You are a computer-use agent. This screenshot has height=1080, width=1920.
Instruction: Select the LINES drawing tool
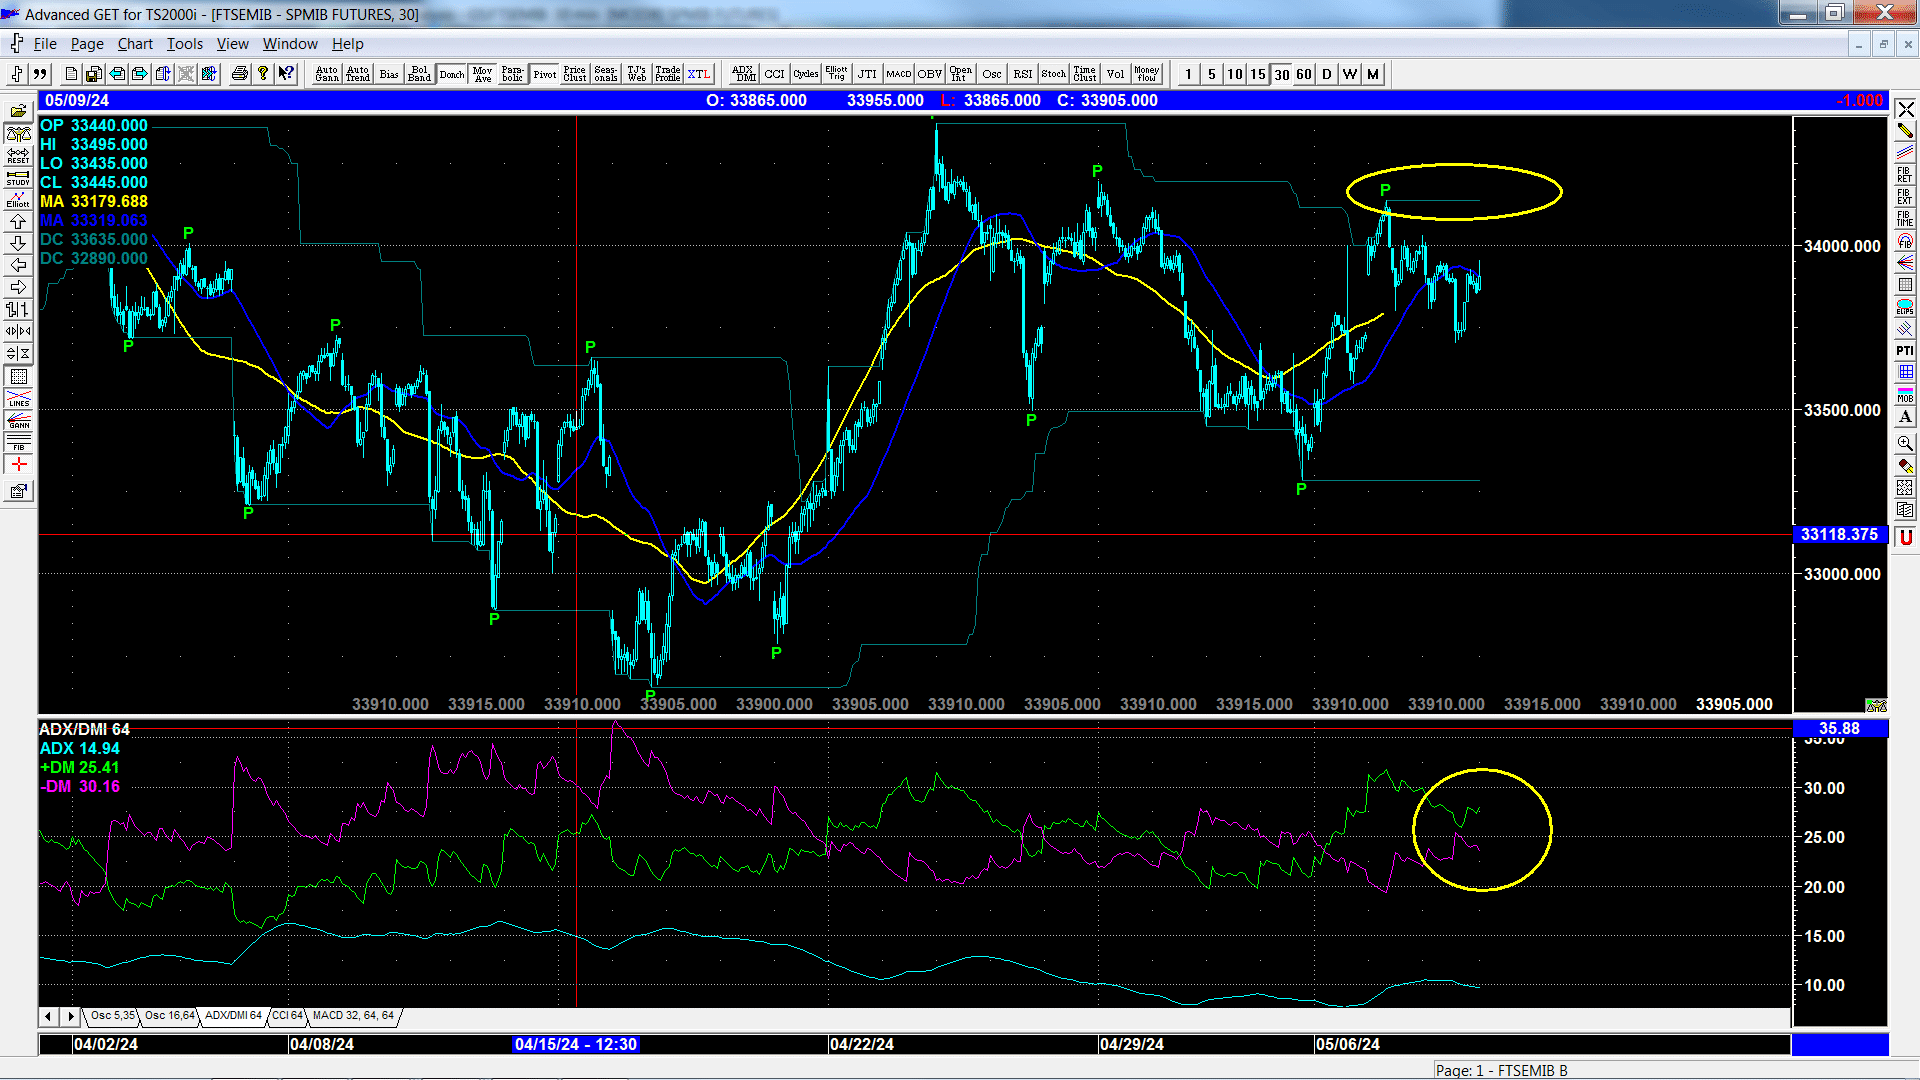point(18,398)
